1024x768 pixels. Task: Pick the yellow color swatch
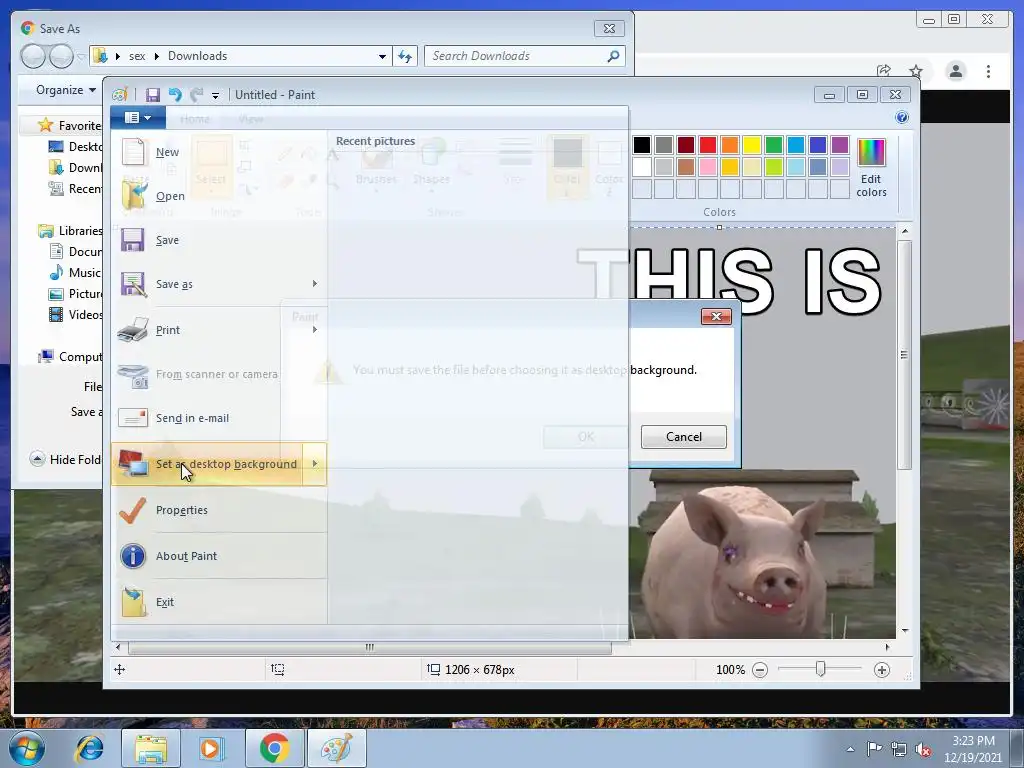click(x=752, y=145)
